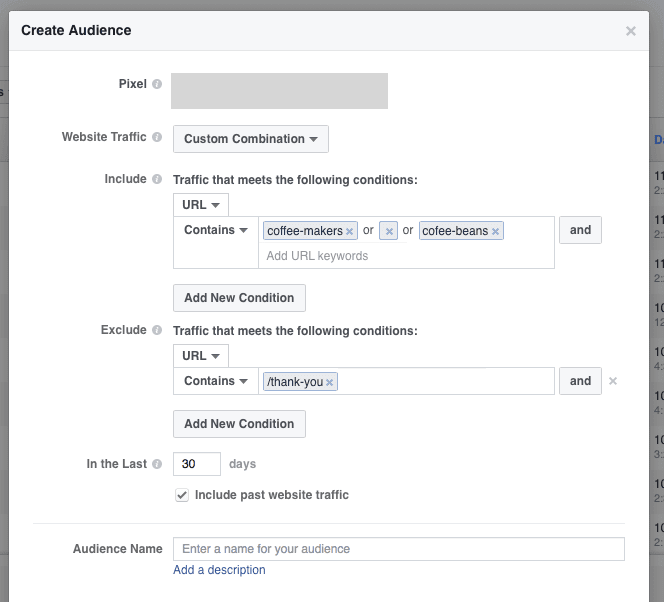
Task: Click the Exclude 'and' button
Action: click(580, 381)
